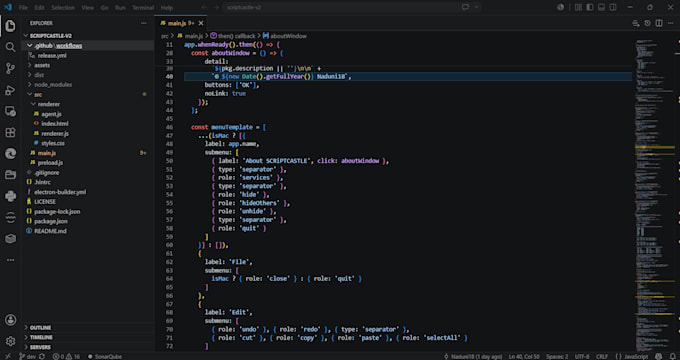This screenshot has width=680, height=360.
Task: Click the aboutWindow breadcrumb item
Action: 284,36
